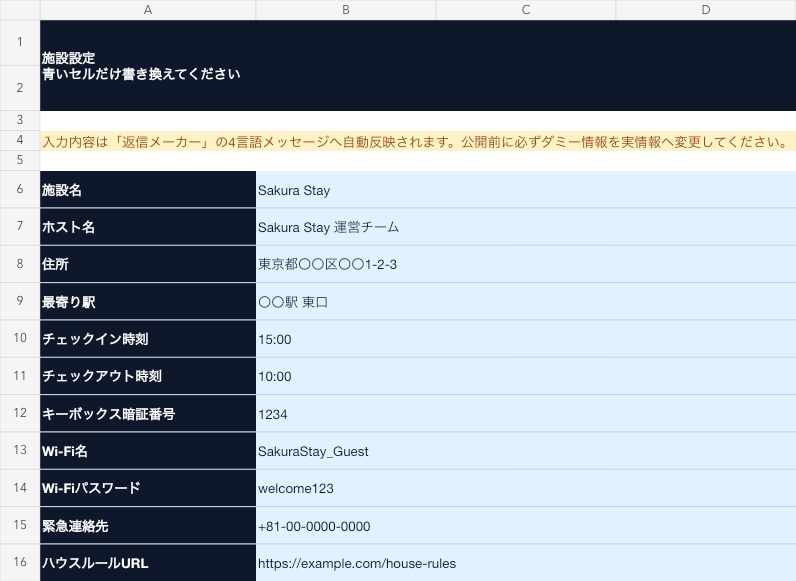Select row 10 header
The image size is (796, 581).
tap(20, 338)
